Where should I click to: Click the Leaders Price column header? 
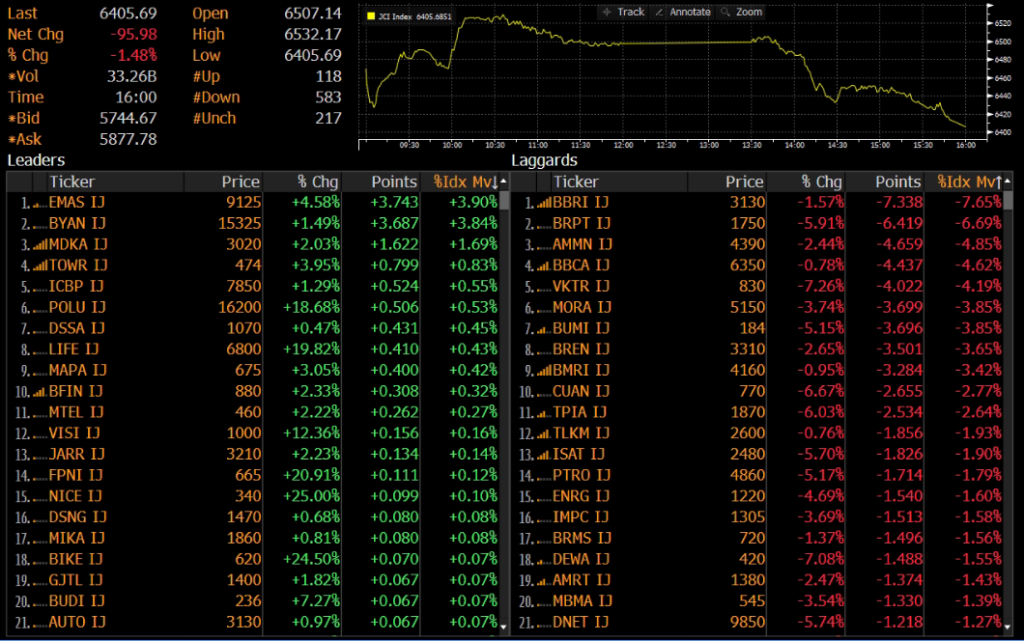240,181
